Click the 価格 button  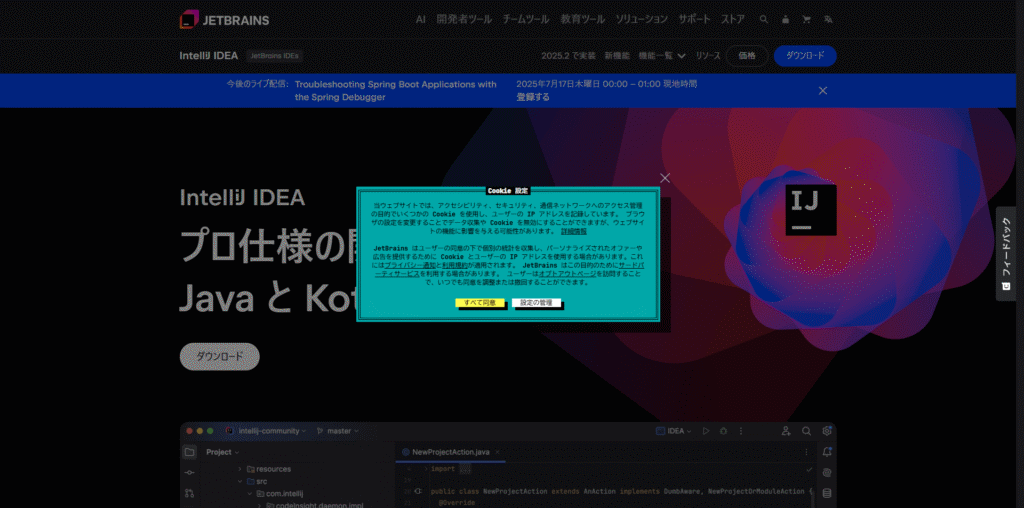[x=747, y=56]
